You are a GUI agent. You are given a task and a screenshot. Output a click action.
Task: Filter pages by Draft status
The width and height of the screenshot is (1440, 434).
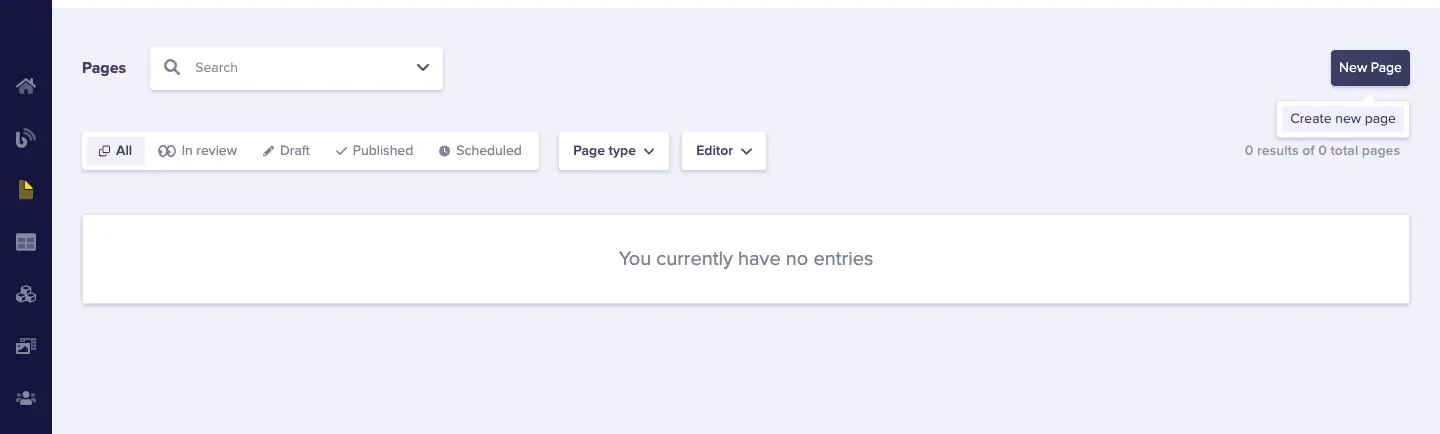pyautogui.click(x=286, y=151)
